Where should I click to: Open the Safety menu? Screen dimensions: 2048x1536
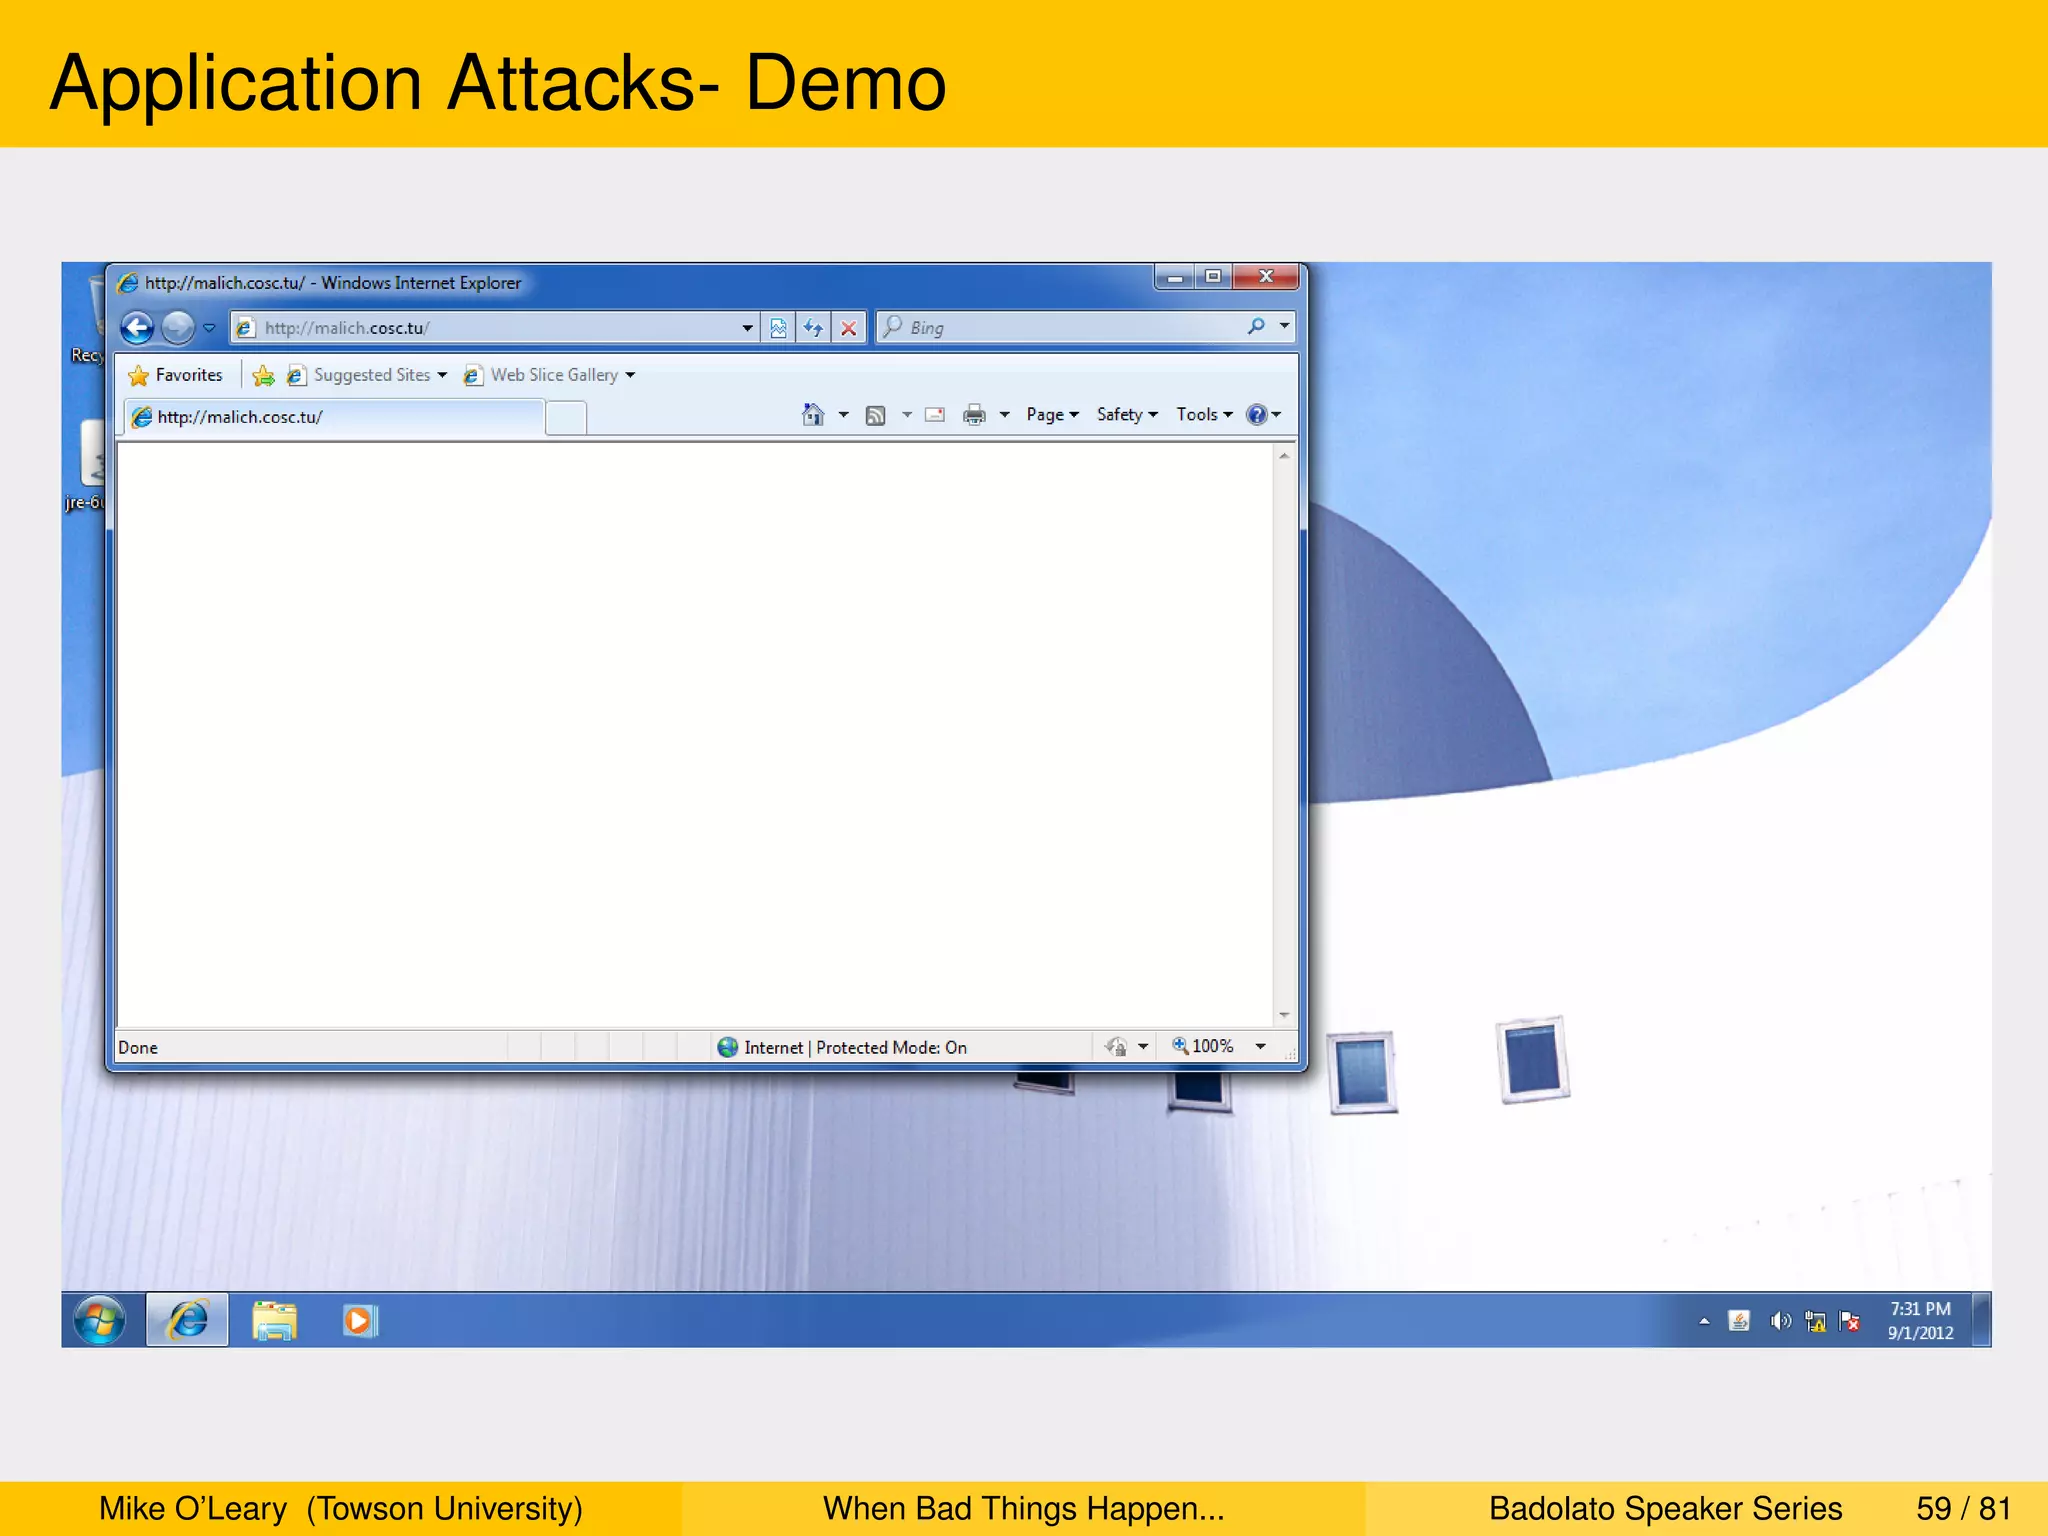[1127, 415]
